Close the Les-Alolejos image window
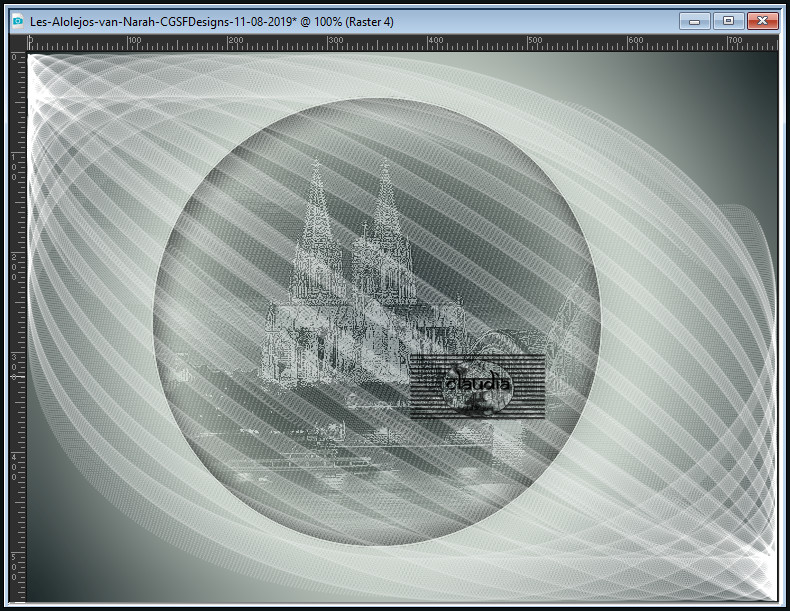 pyautogui.click(x=762, y=21)
